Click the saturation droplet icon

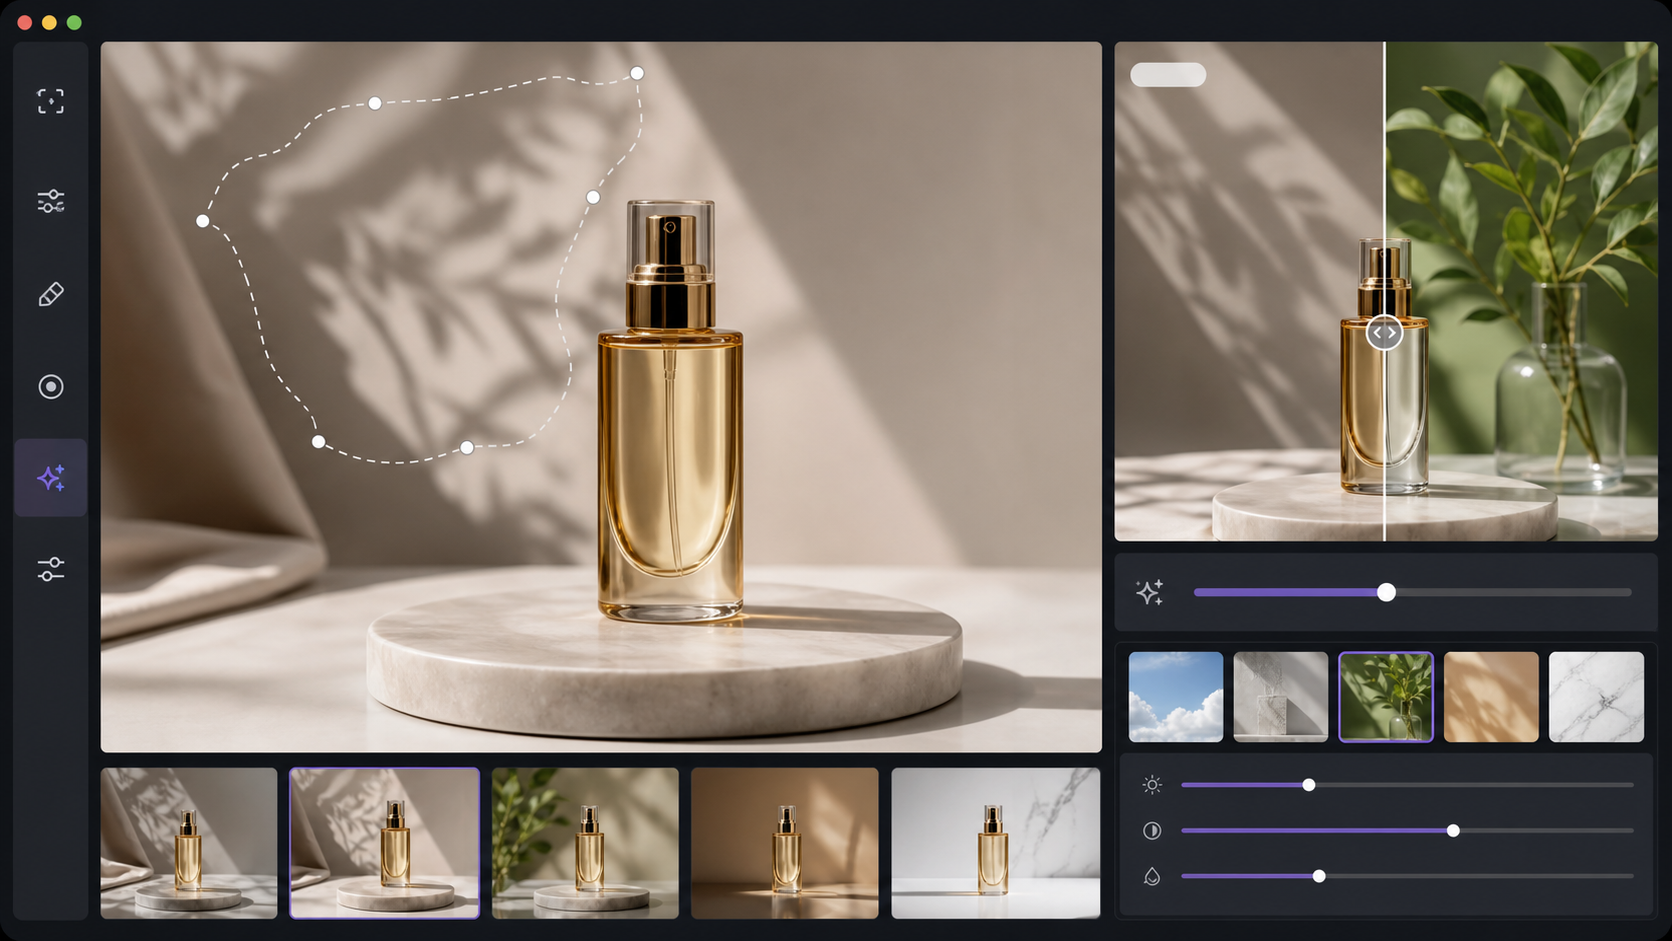[x=1152, y=876]
